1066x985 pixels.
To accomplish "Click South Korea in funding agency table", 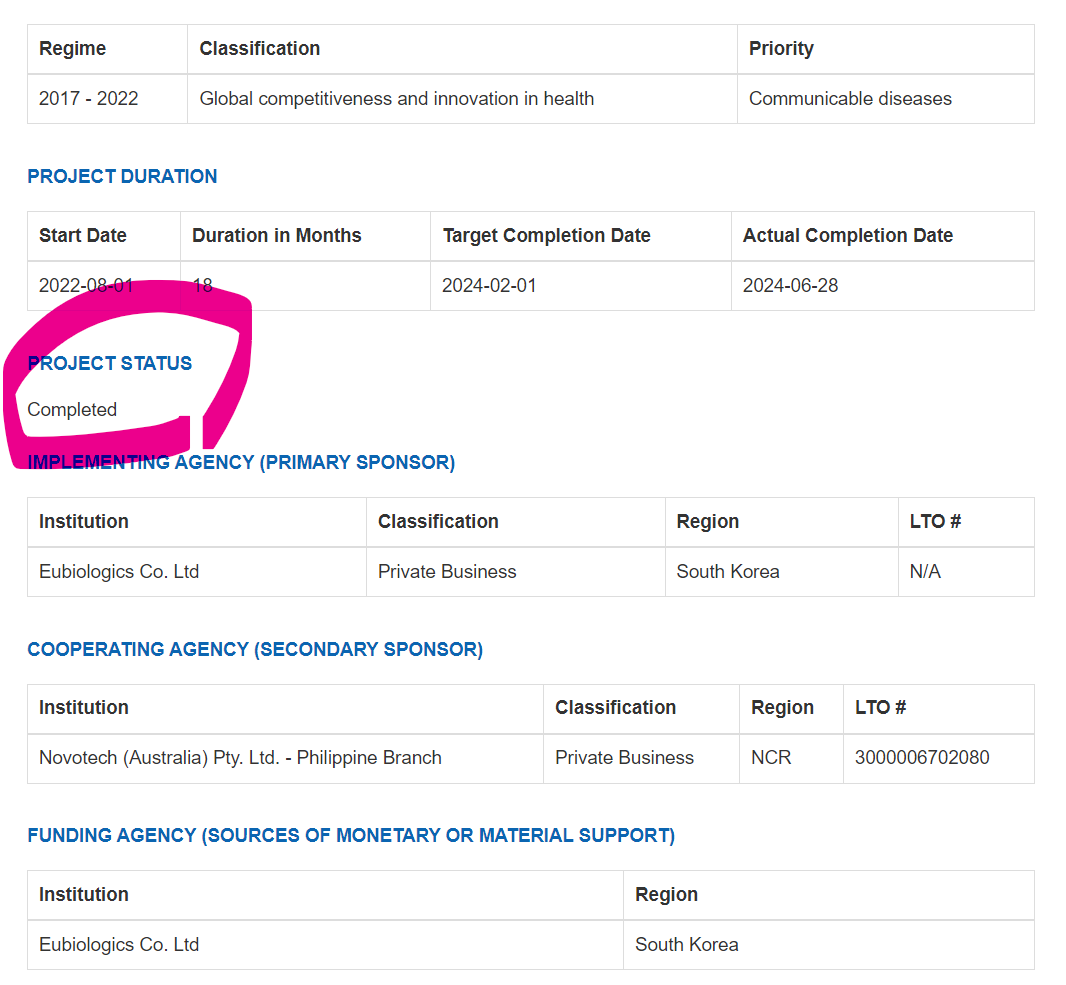I will (687, 944).
